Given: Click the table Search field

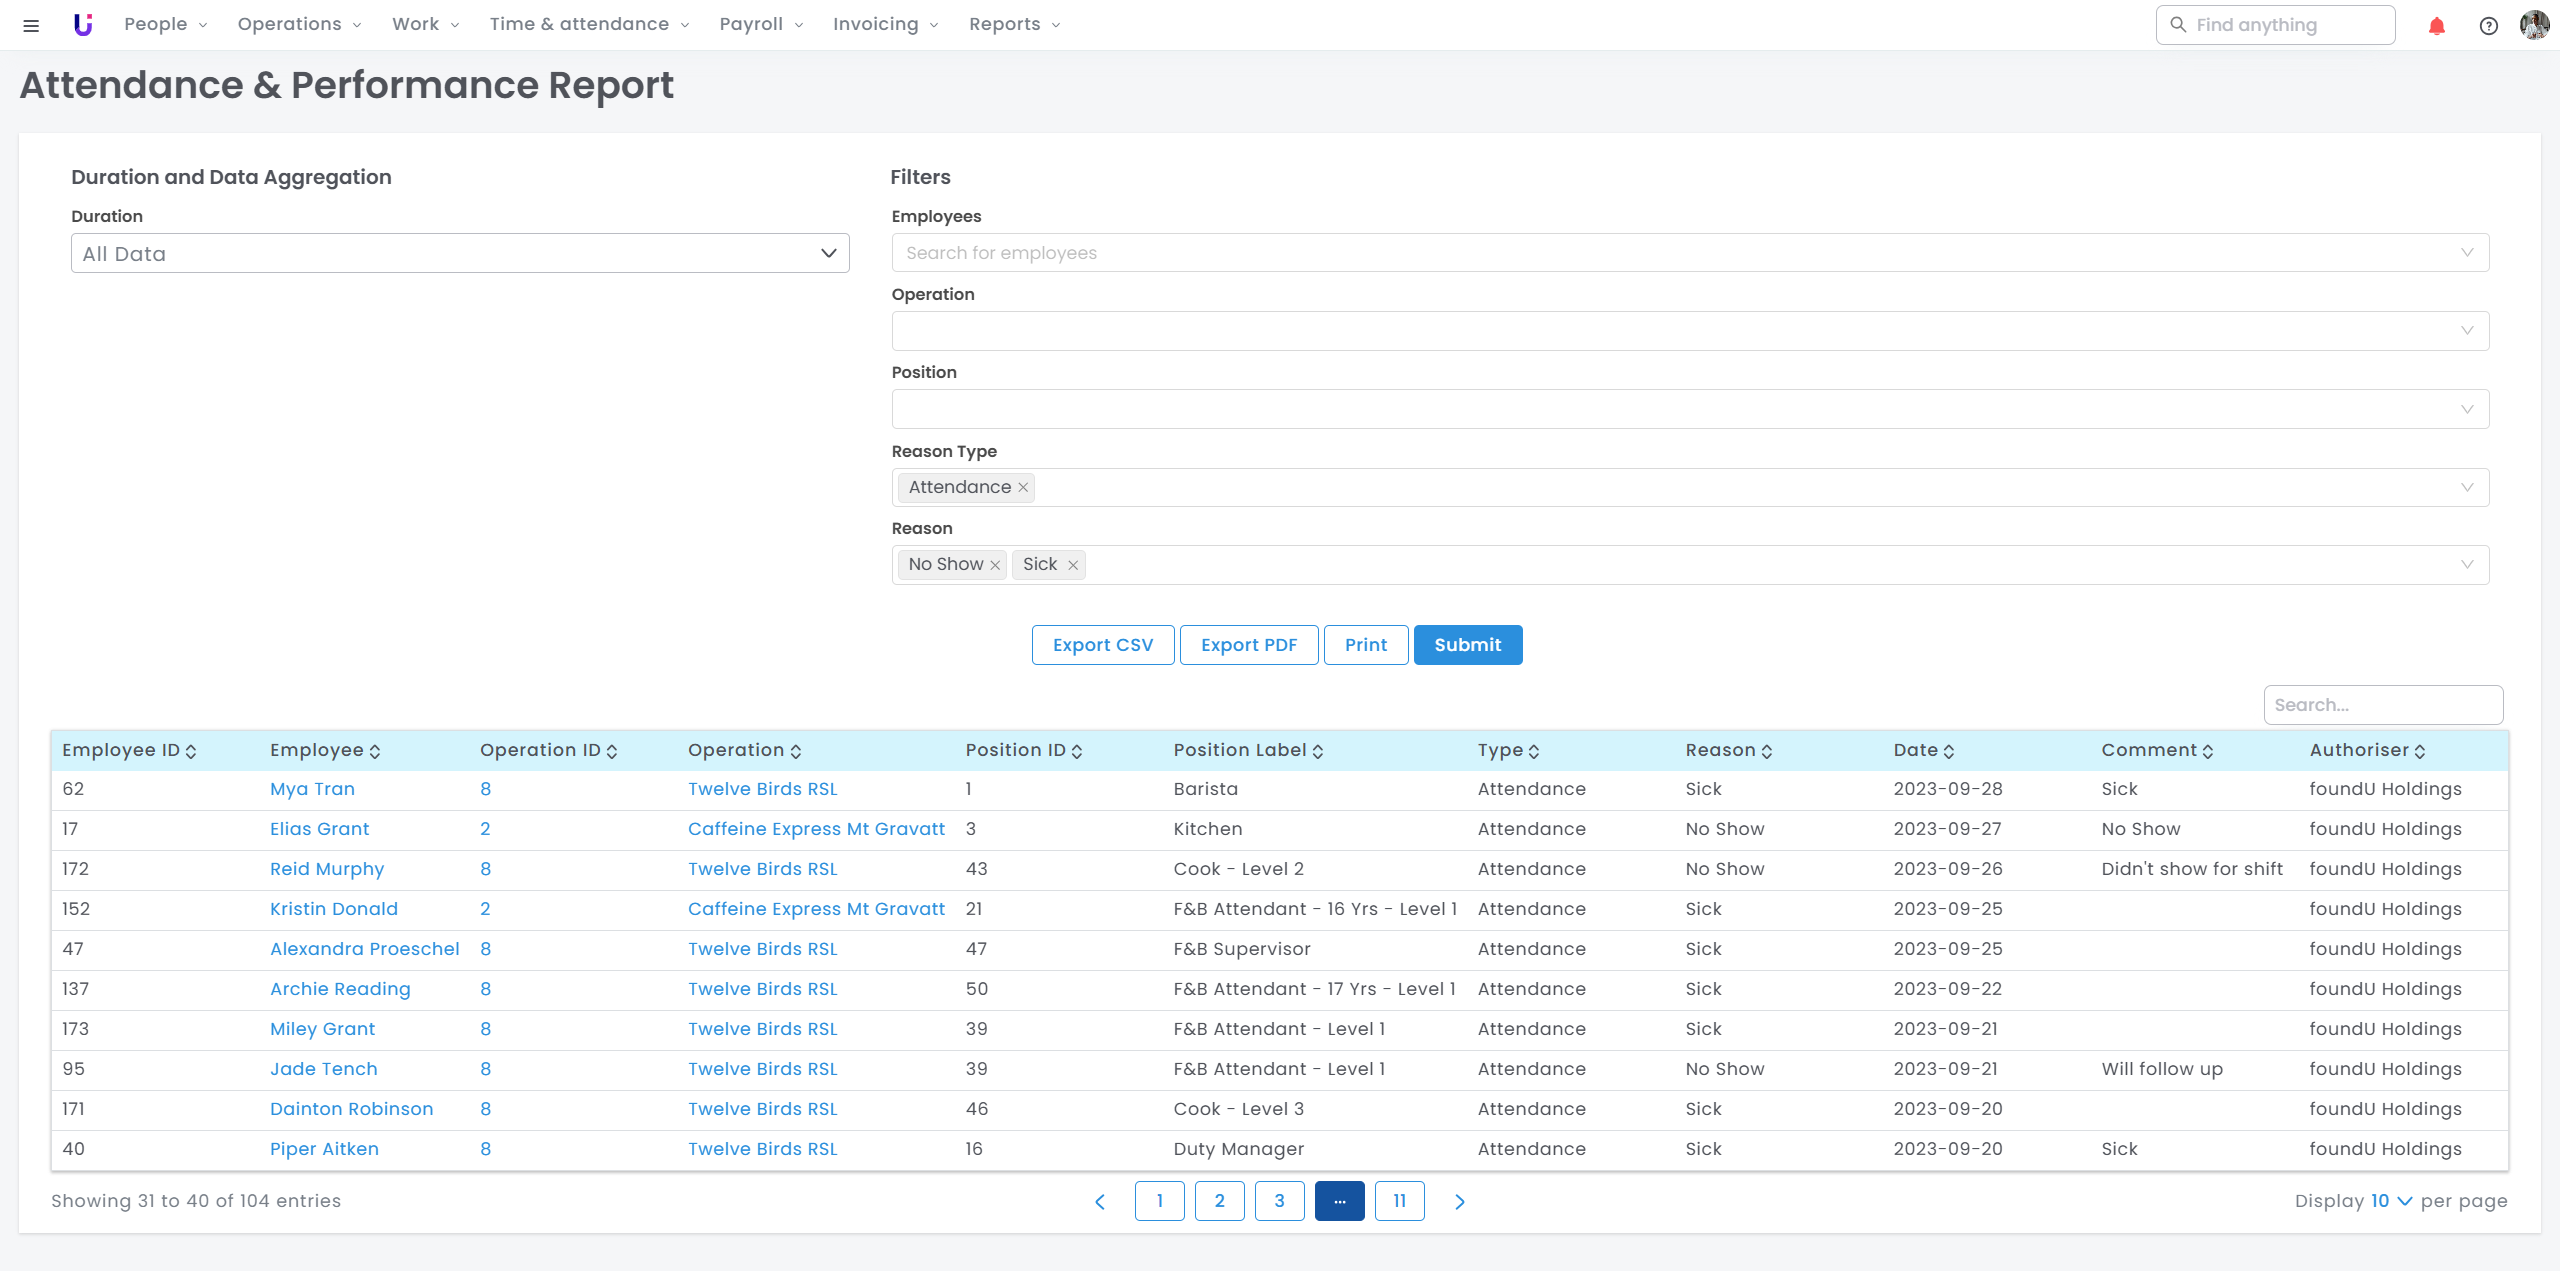Looking at the screenshot, I should (x=2382, y=705).
